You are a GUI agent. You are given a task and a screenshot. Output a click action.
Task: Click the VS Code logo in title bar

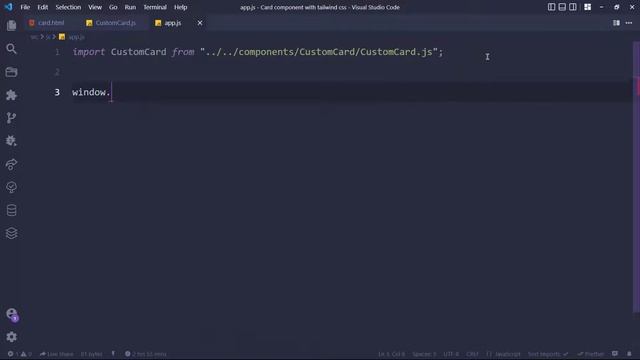click(x=9, y=7)
